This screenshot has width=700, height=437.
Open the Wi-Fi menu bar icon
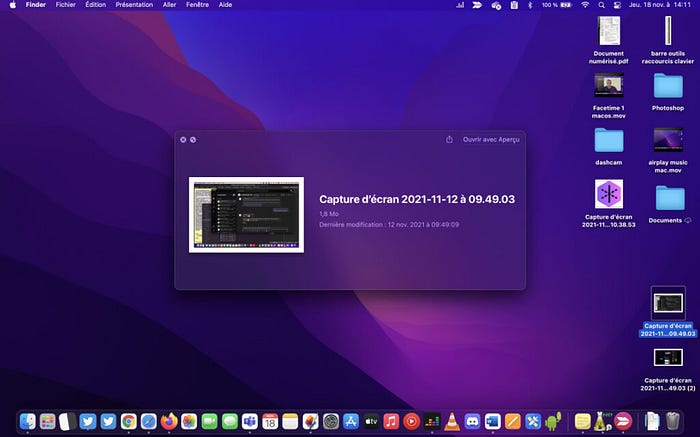pyautogui.click(x=585, y=5)
